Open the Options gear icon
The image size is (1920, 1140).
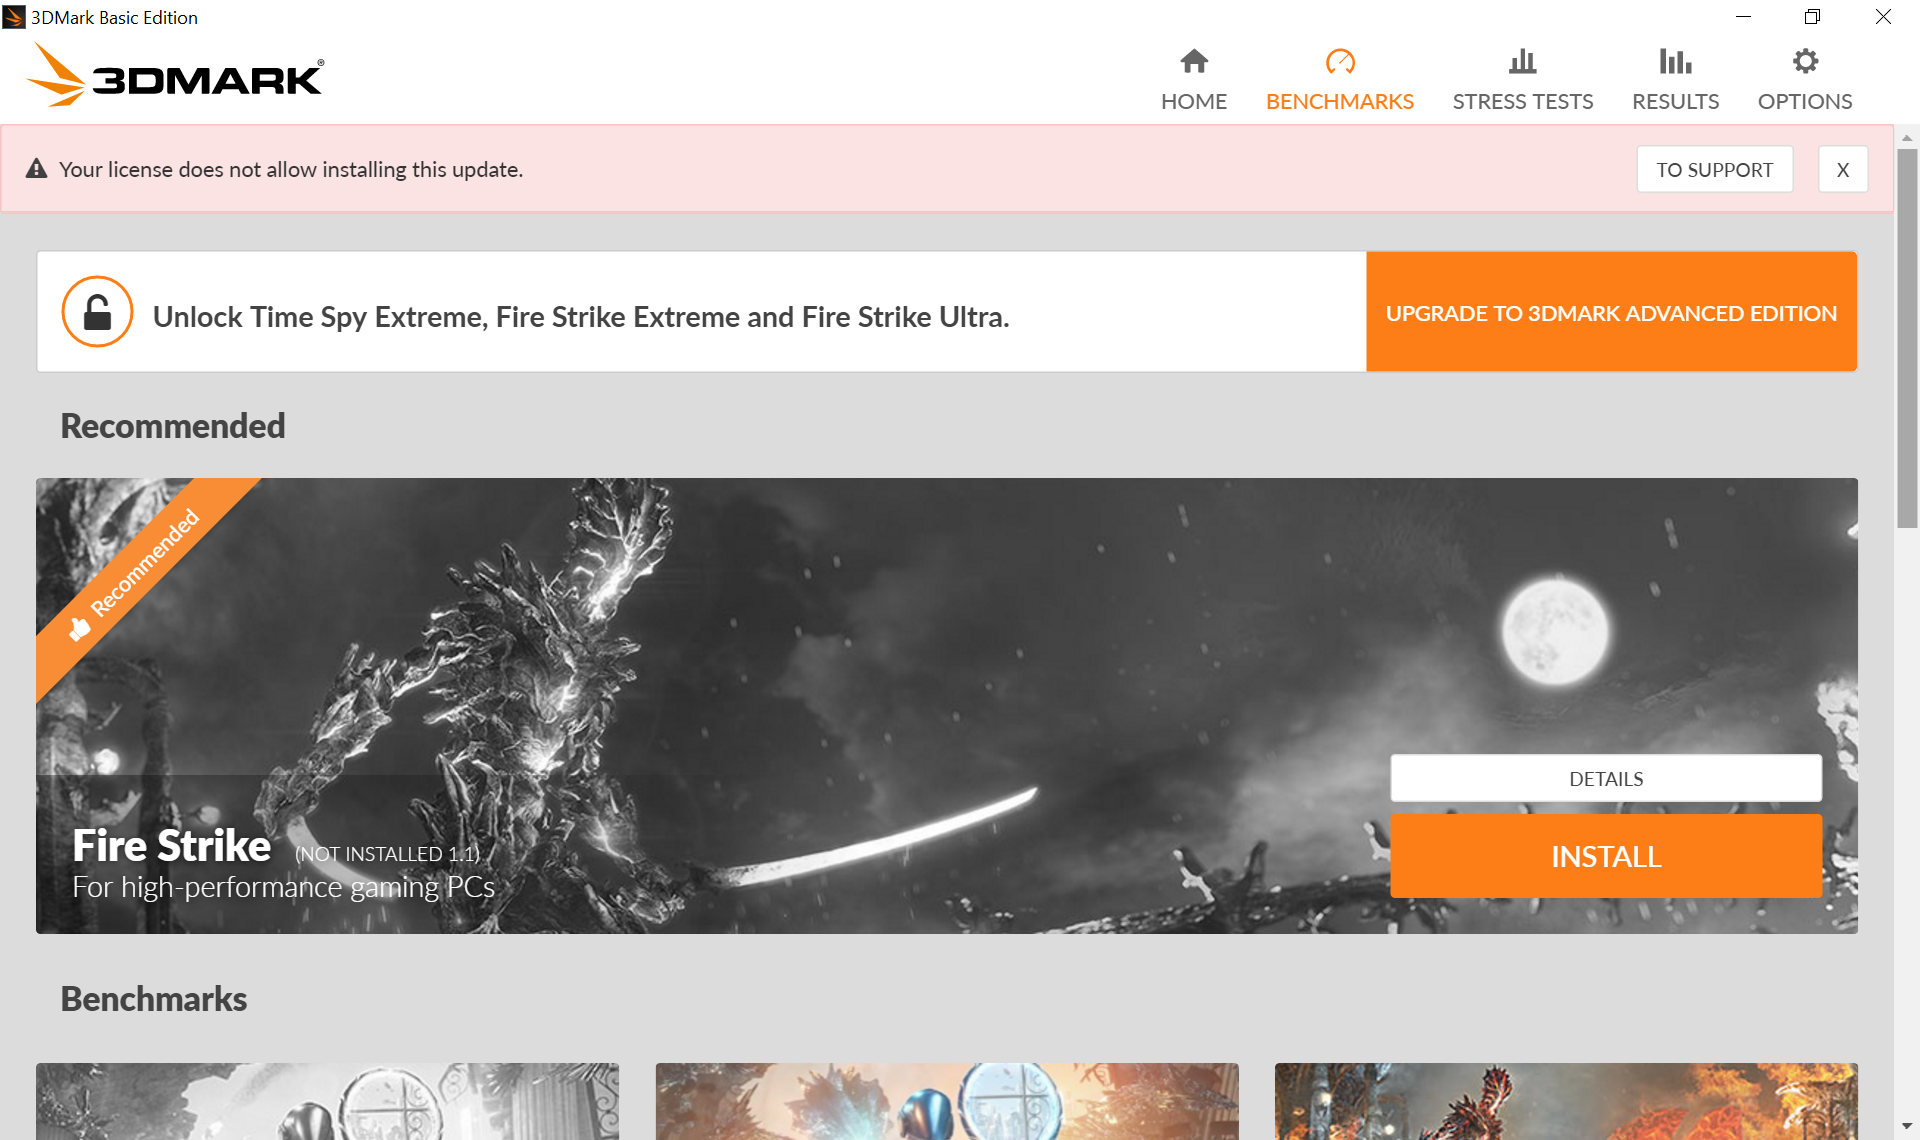pyautogui.click(x=1805, y=61)
